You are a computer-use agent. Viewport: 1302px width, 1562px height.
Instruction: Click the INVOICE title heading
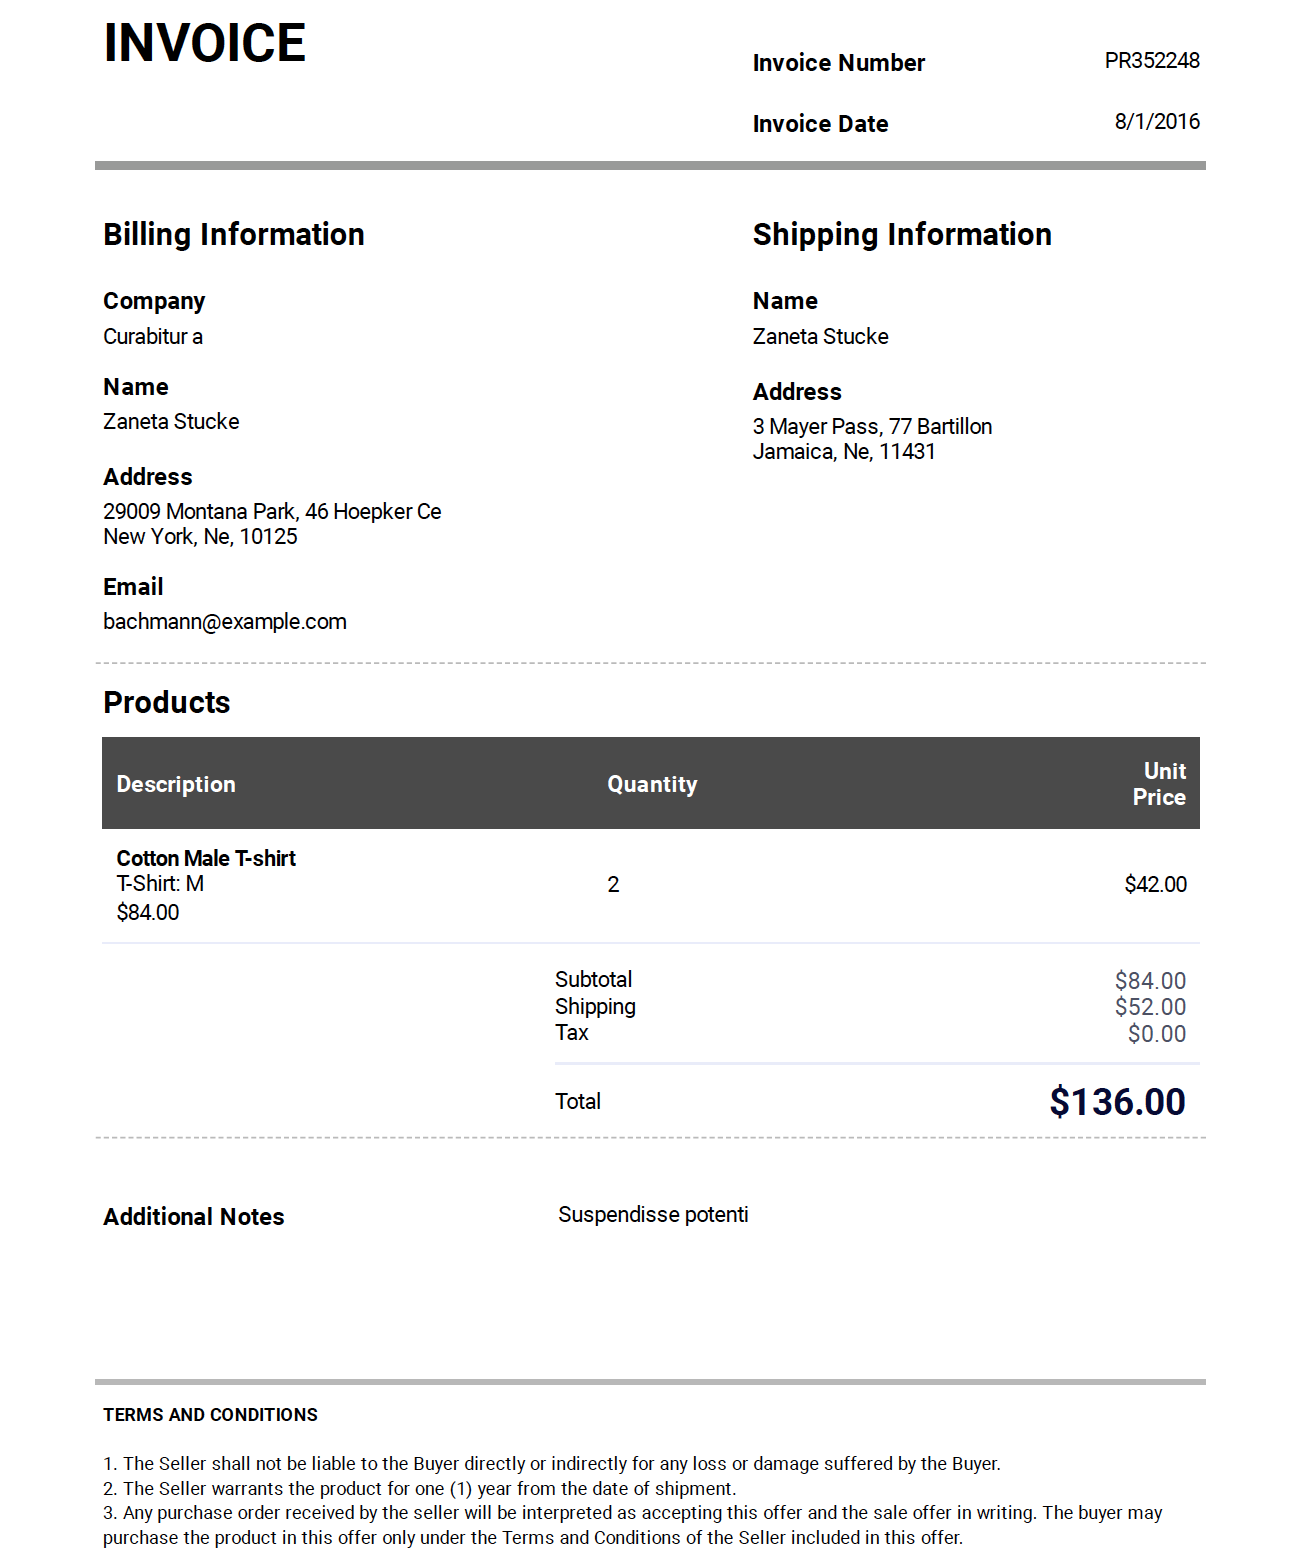[x=204, y=43]
